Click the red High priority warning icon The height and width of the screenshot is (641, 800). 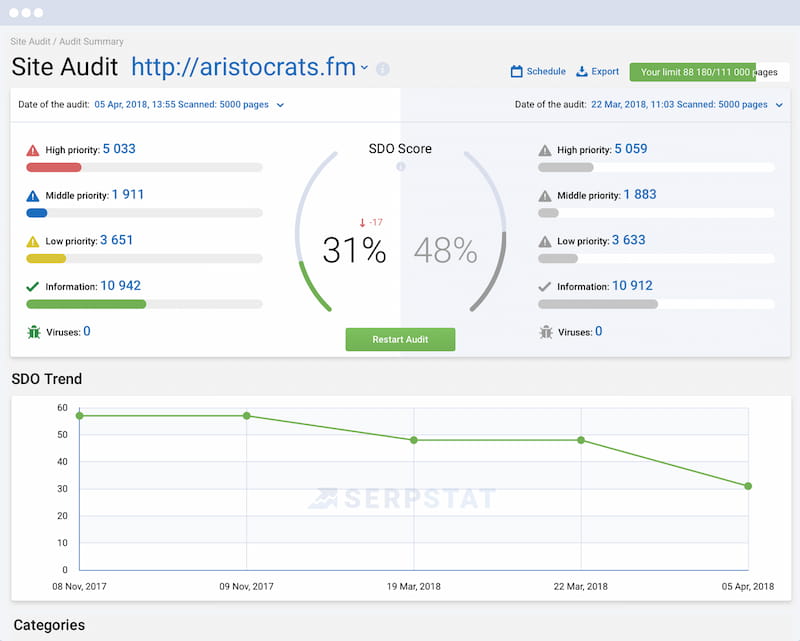[x=33, y=150]
